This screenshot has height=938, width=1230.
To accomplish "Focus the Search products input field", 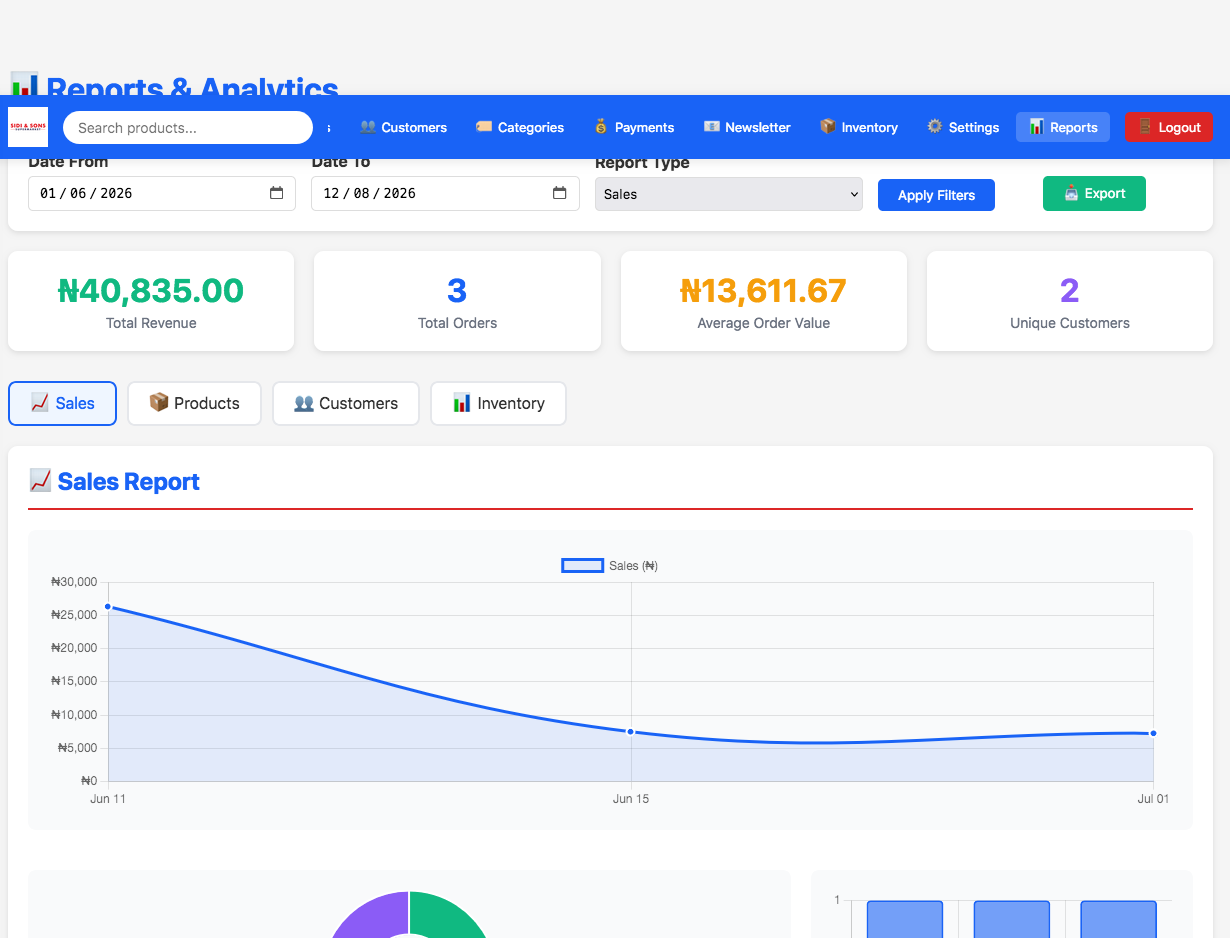I will click(188, 127).
